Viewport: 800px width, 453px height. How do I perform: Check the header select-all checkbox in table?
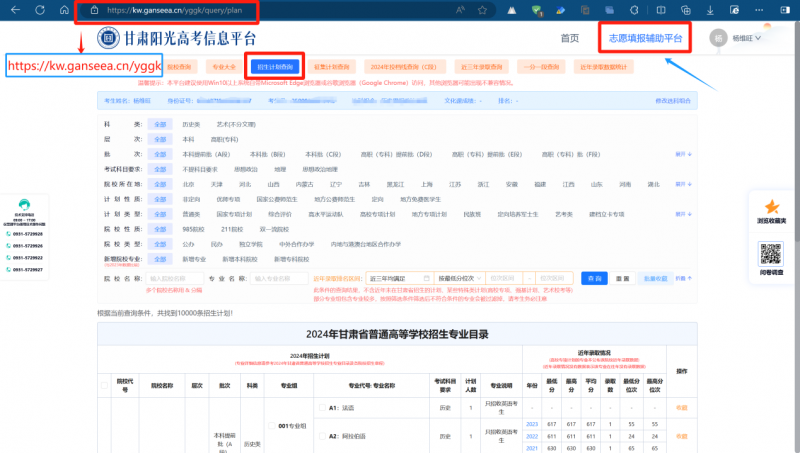click(x=105, y=385)
